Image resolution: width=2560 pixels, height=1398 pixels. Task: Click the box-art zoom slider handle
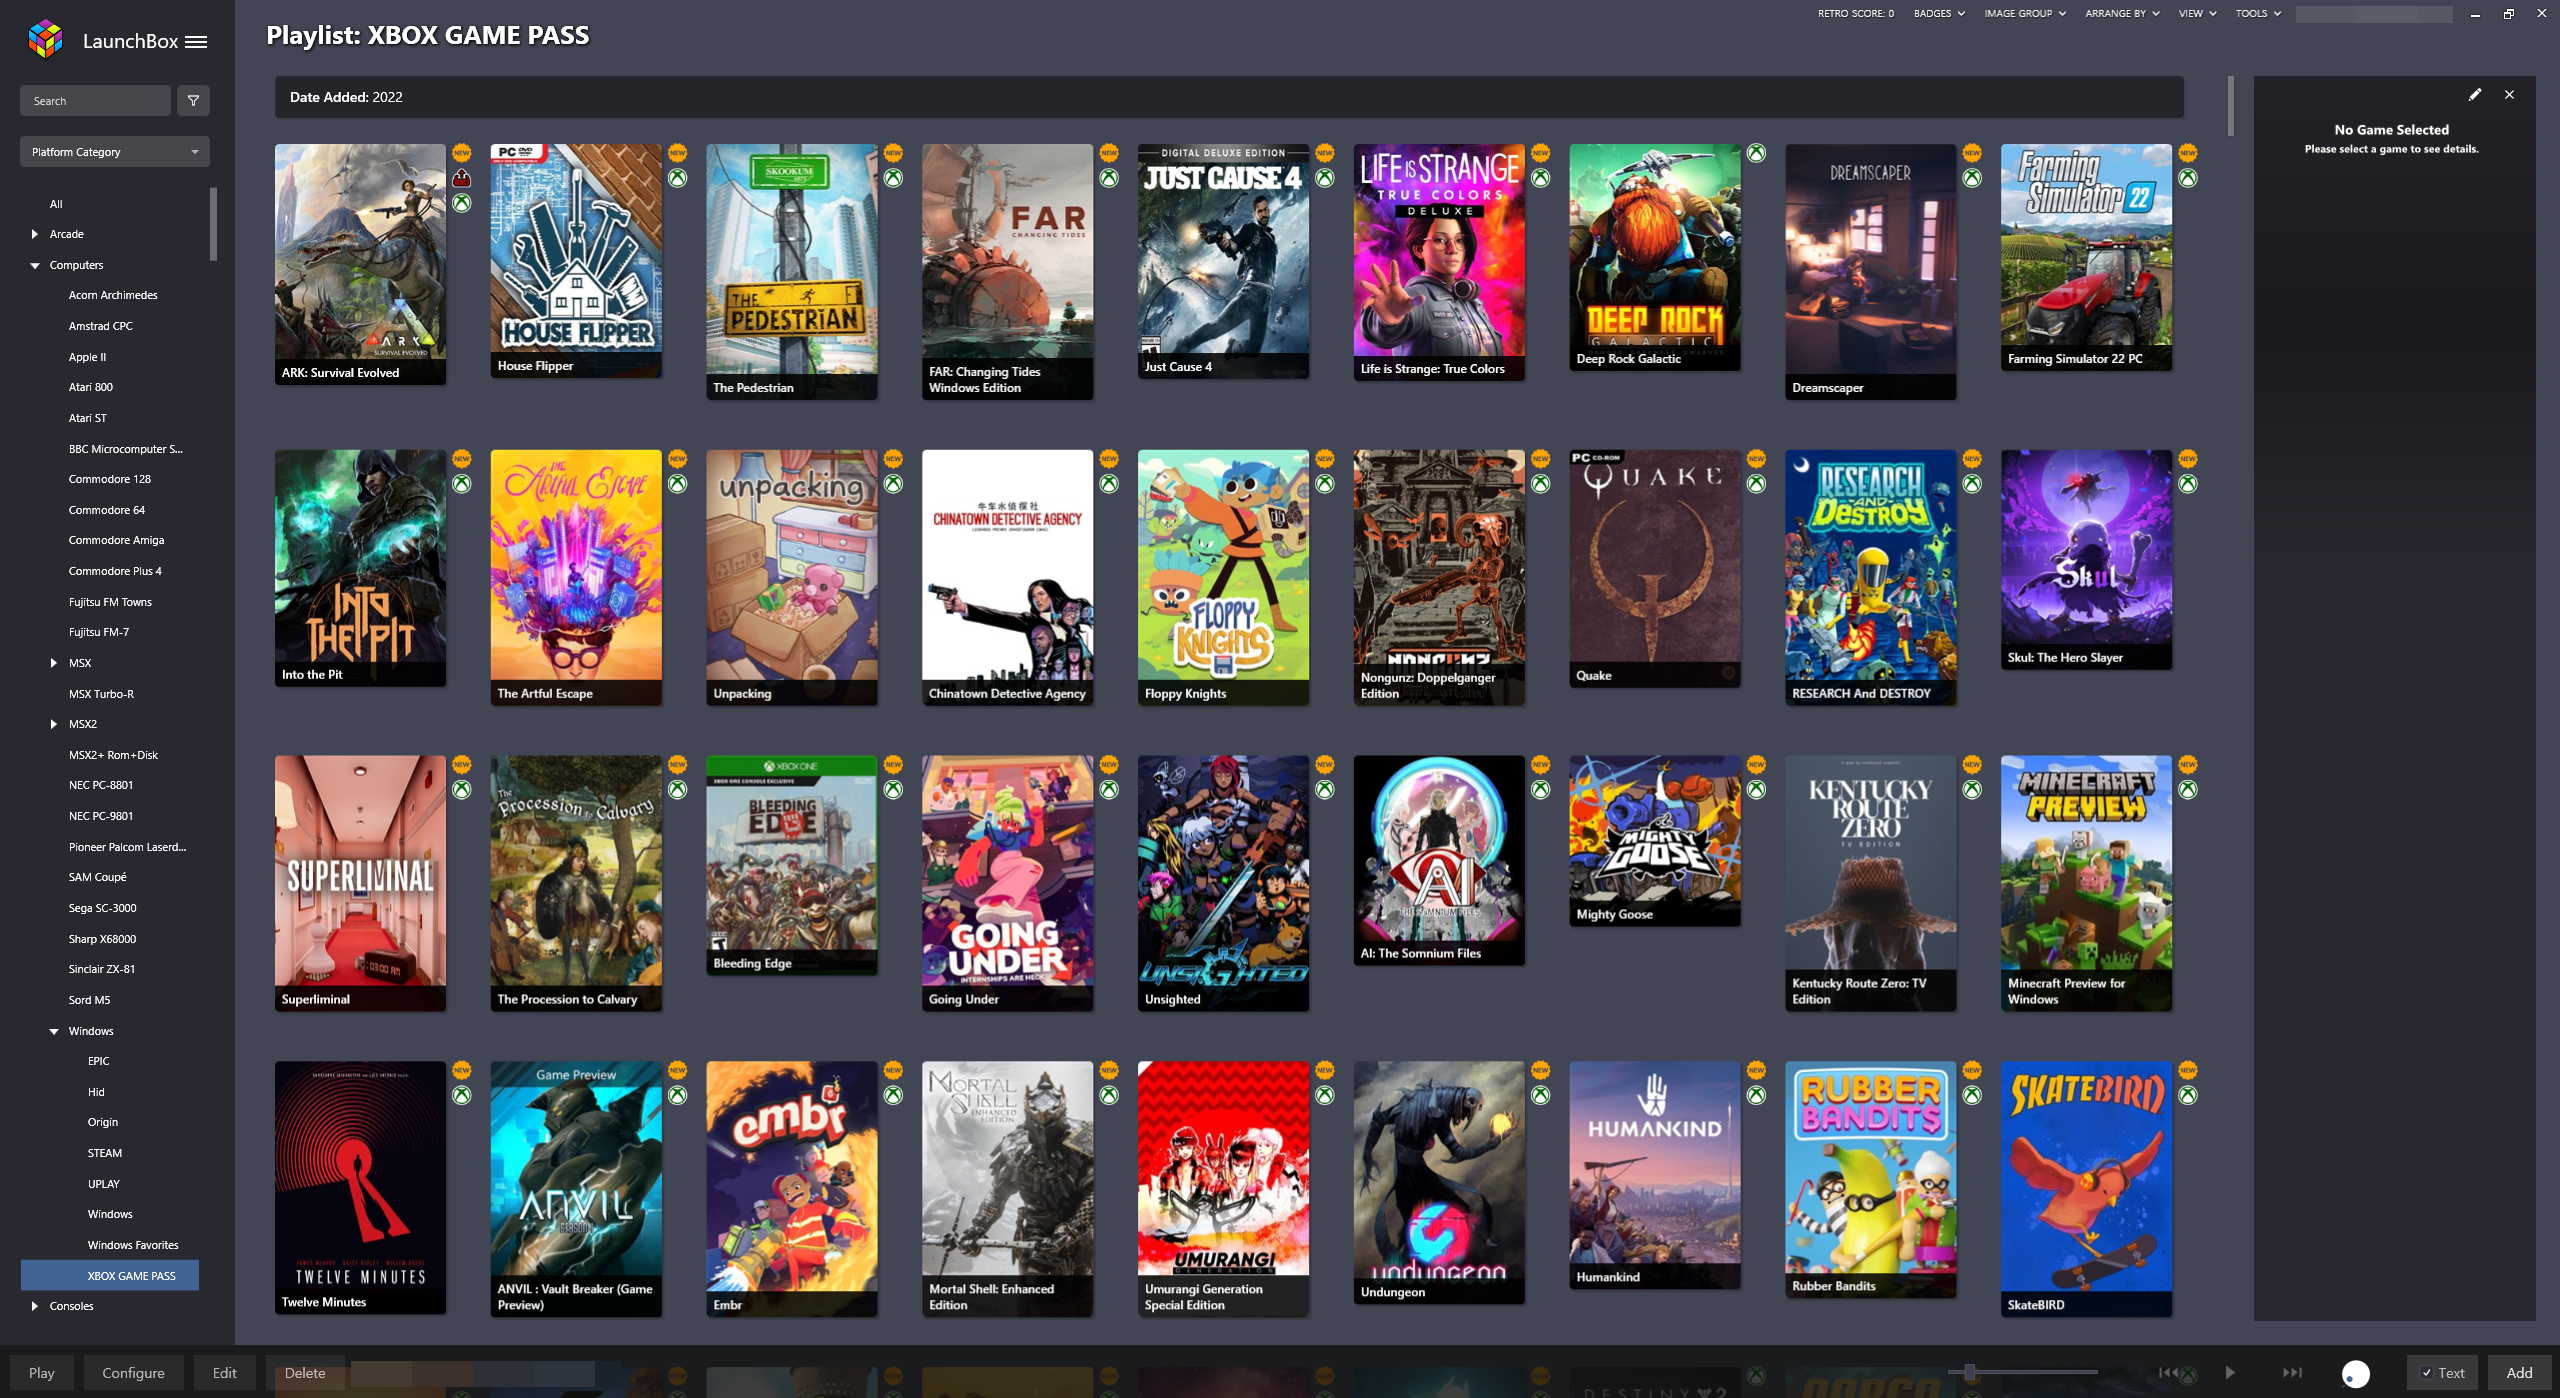coord(1970,1372)
